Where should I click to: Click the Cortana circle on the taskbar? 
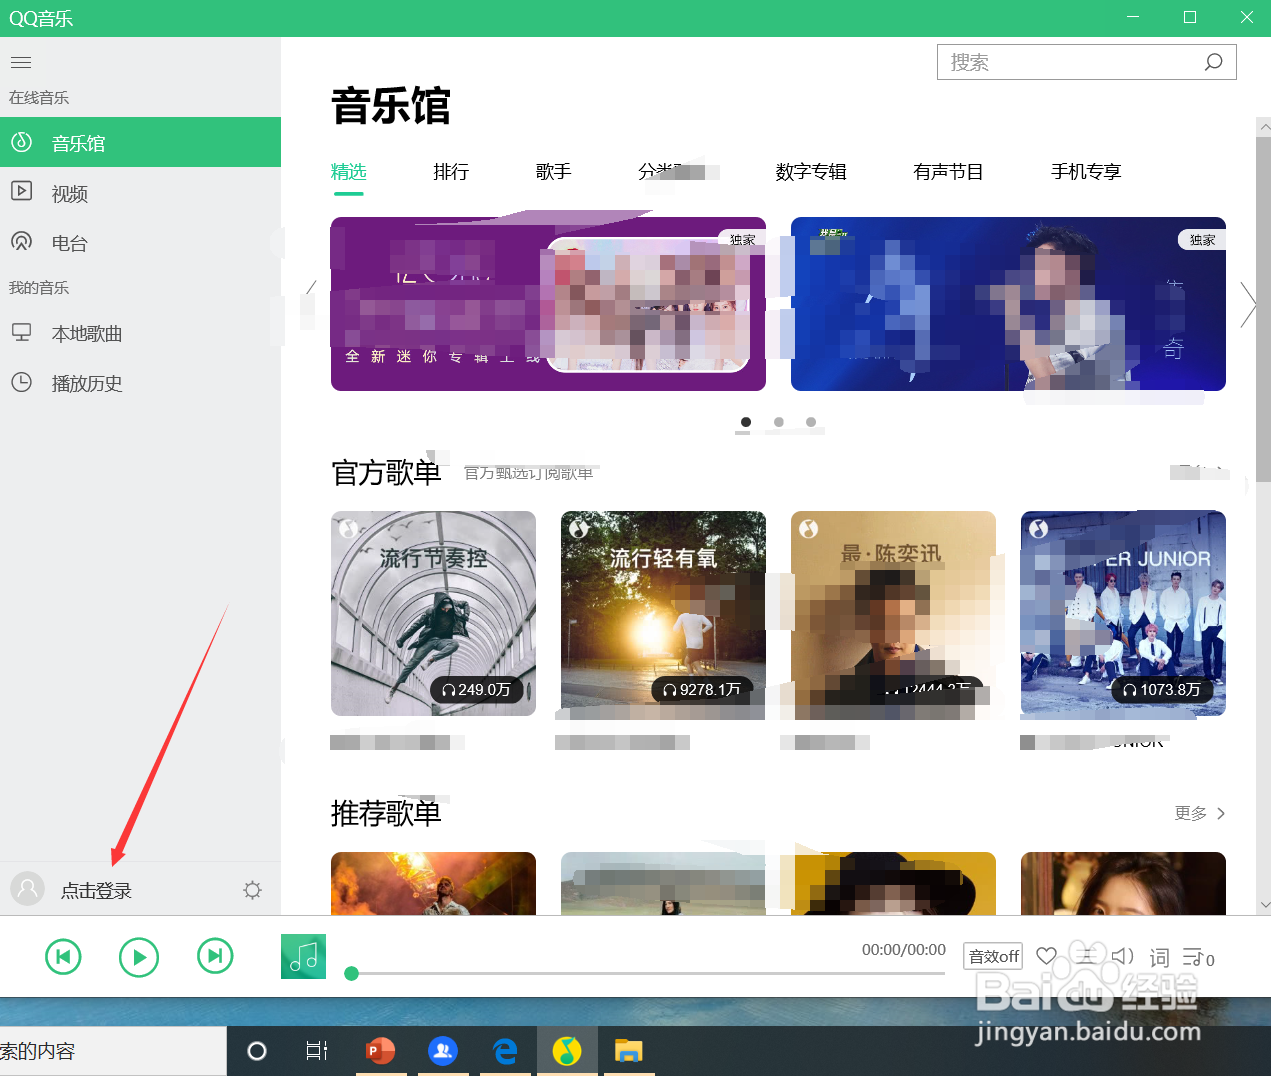[x=257, y=1051]
